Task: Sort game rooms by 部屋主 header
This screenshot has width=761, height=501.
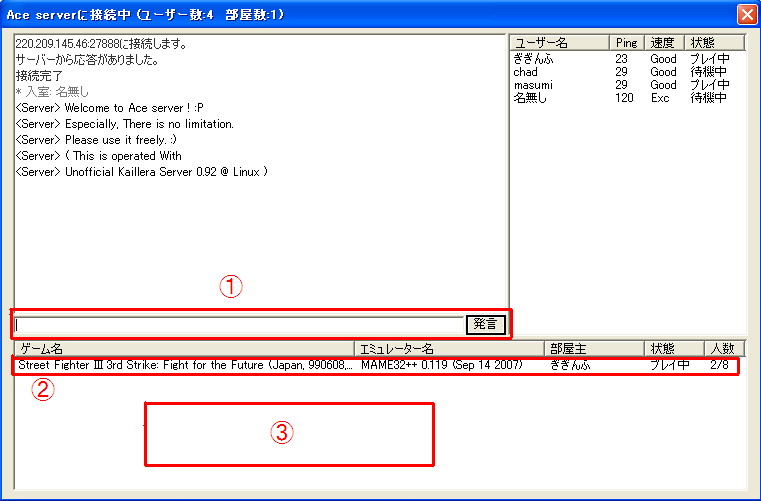Action: [x=594, y=348]
